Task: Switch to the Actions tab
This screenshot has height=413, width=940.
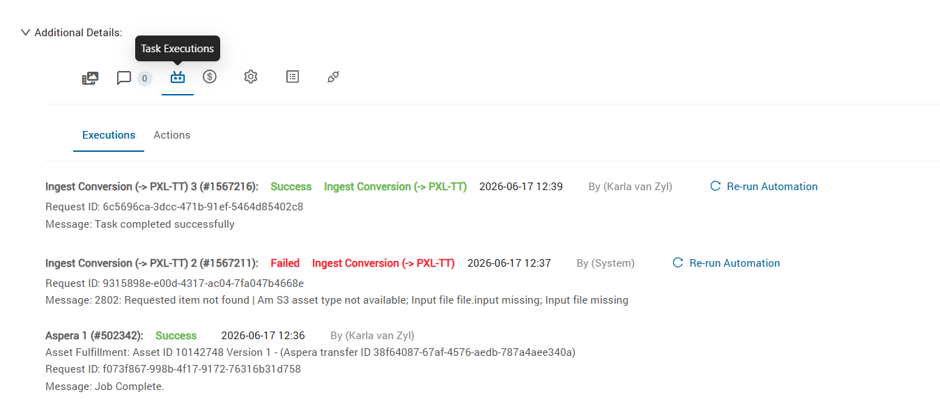Action: pyautogui.click(x=172, y=135)
